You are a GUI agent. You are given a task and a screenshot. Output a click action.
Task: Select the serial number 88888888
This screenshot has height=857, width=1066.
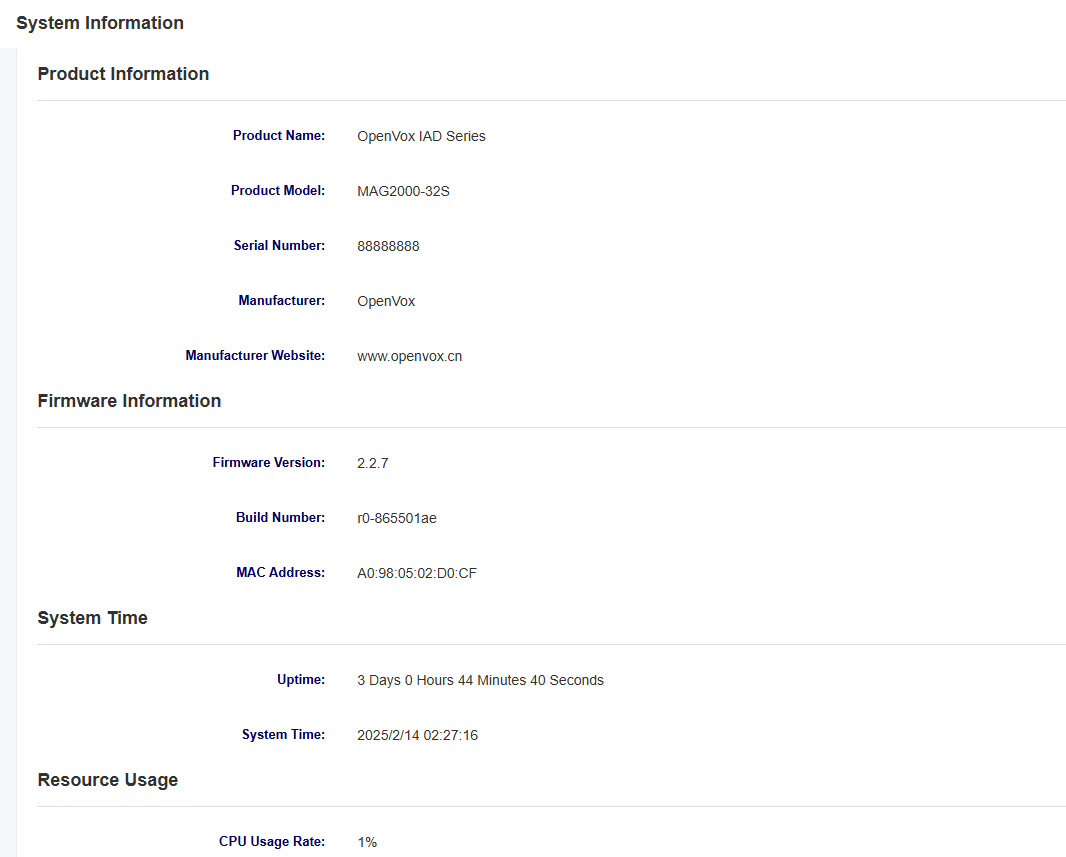388,246
